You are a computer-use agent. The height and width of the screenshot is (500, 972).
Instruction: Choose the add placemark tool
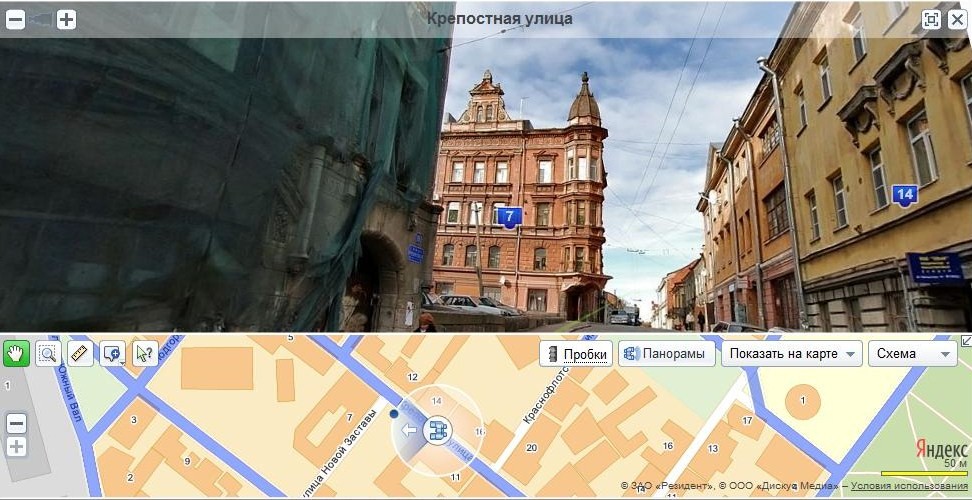tap(113, 353)
